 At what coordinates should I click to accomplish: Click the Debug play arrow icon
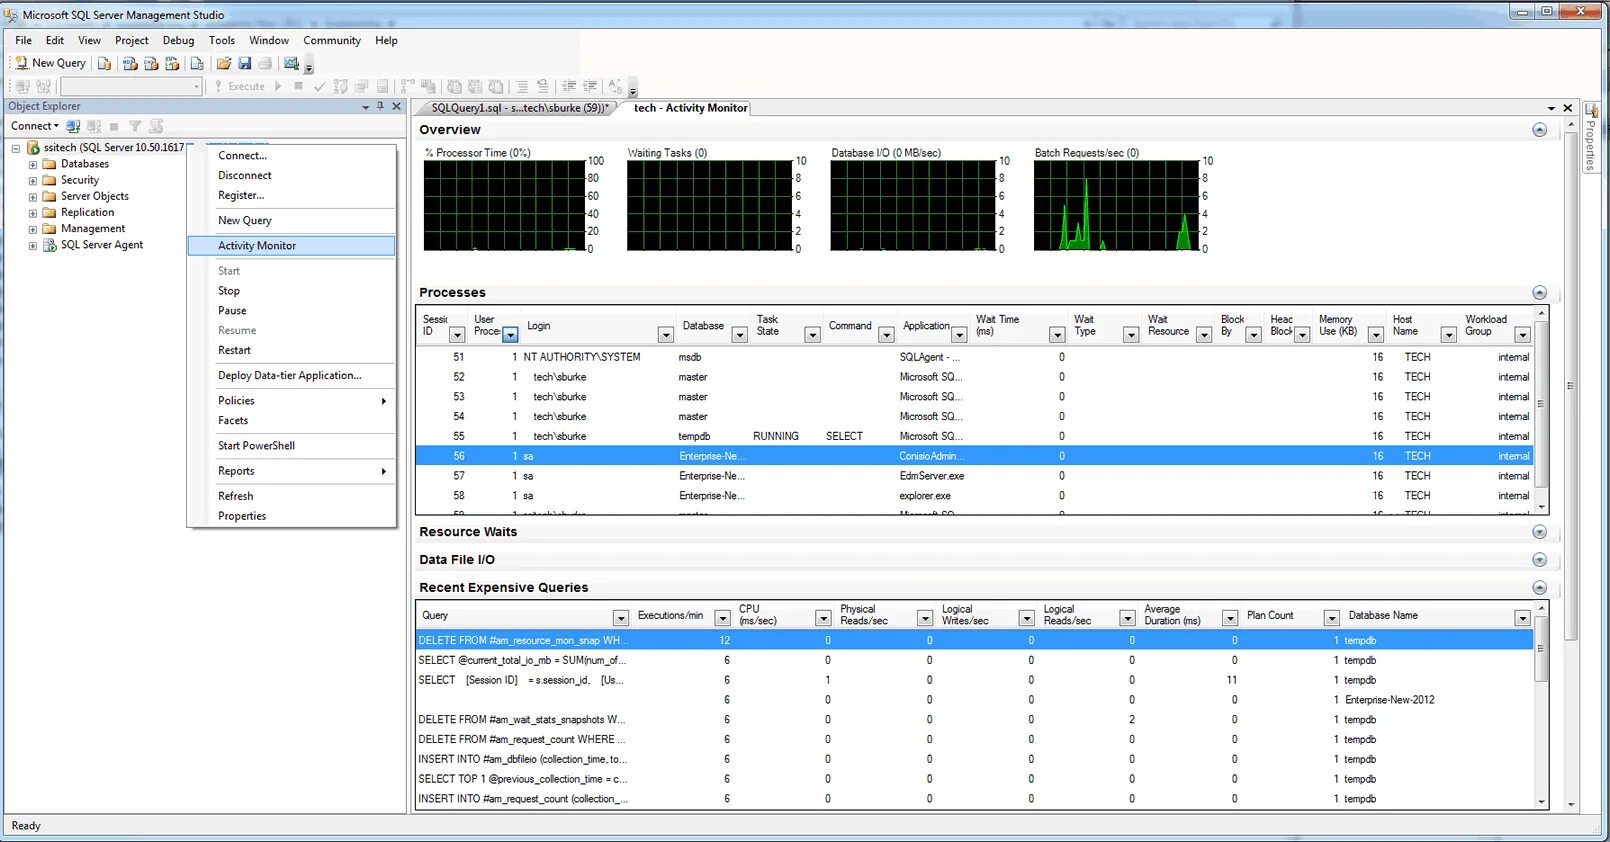[278, 86]
